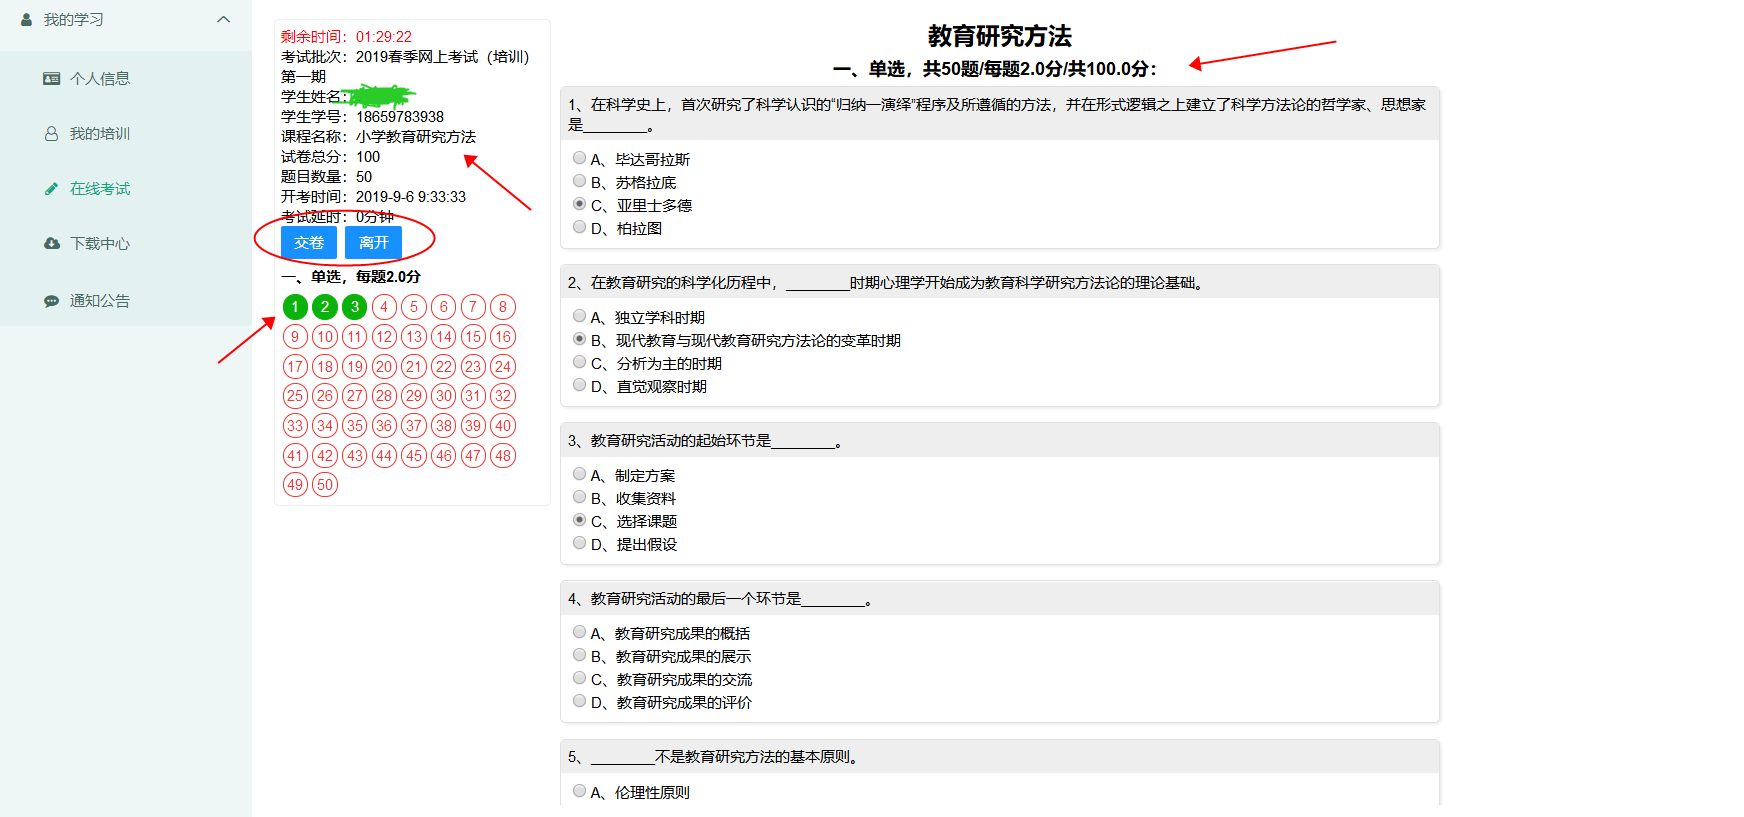Viewport: 1744px width, 817px height.
Task: Choose option B 苏格拉底
Action: [x=579, y=181]
